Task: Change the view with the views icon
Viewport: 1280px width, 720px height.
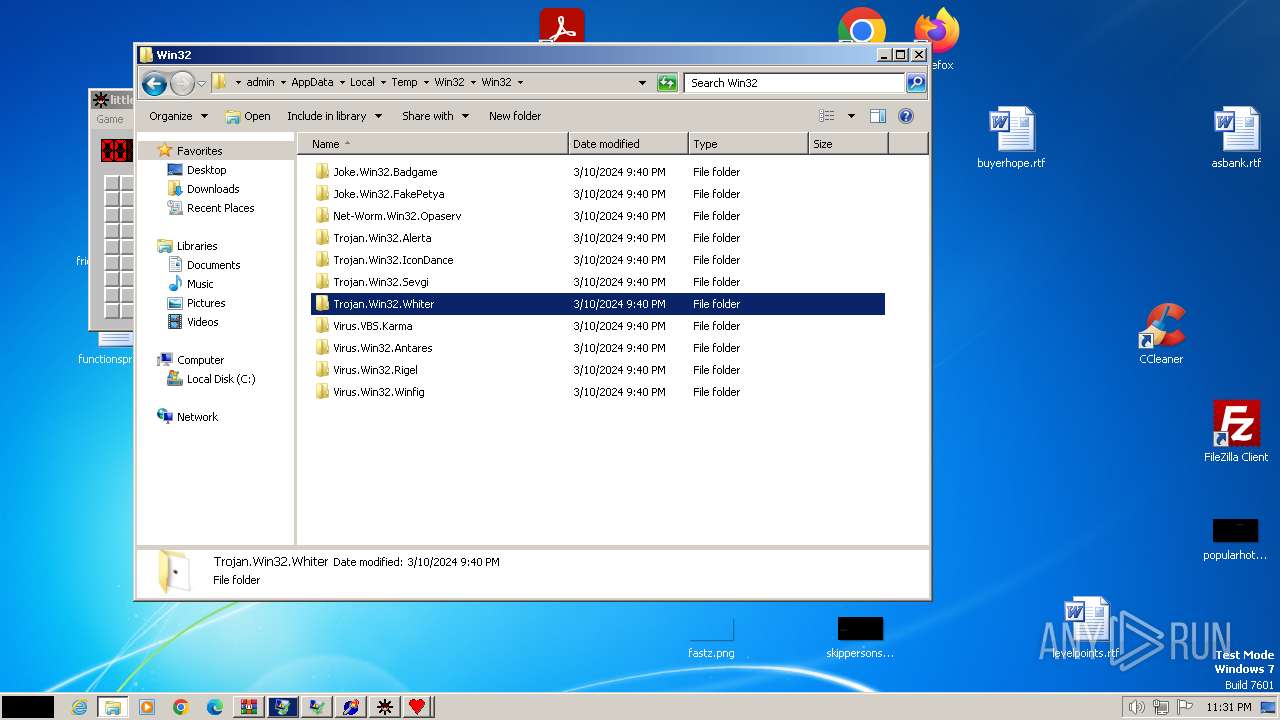Action: (827, 116)
